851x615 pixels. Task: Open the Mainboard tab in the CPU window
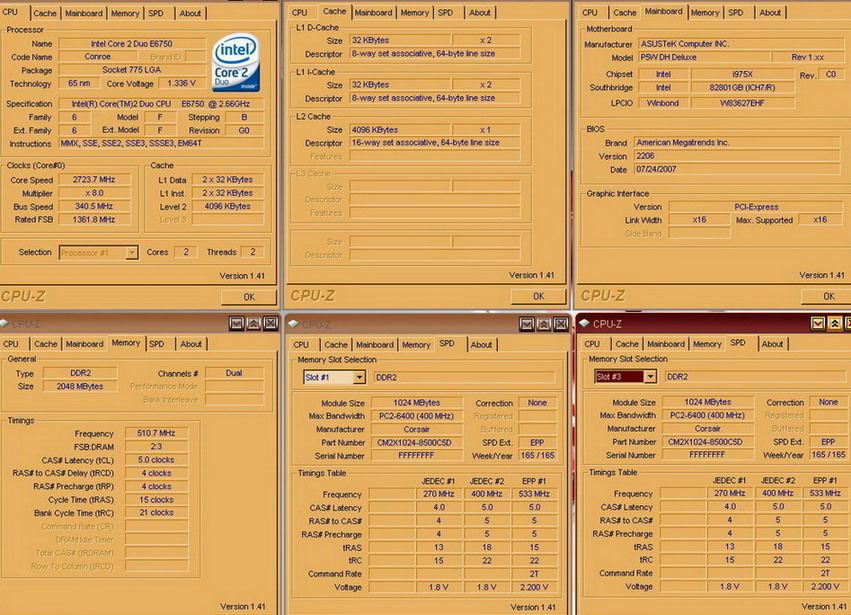coord(84,13)
